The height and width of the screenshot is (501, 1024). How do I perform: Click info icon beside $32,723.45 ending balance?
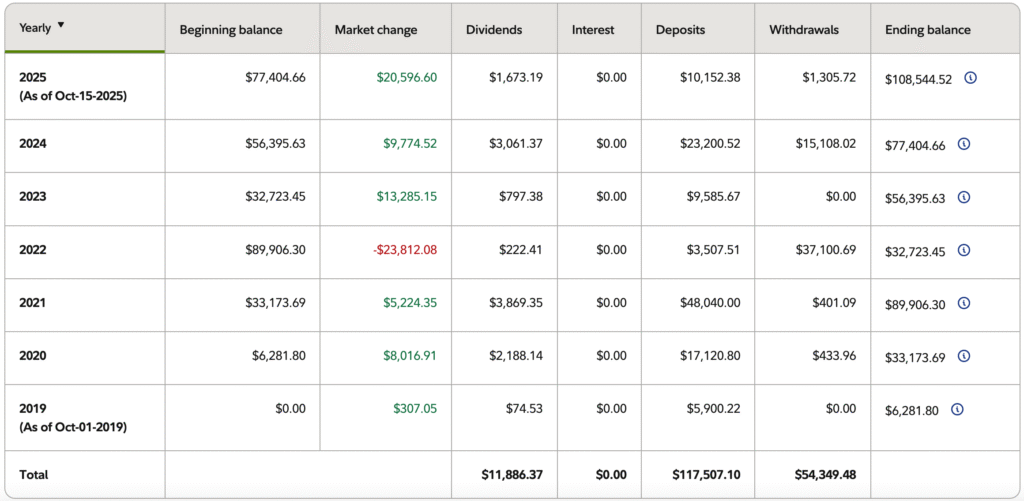964,250
